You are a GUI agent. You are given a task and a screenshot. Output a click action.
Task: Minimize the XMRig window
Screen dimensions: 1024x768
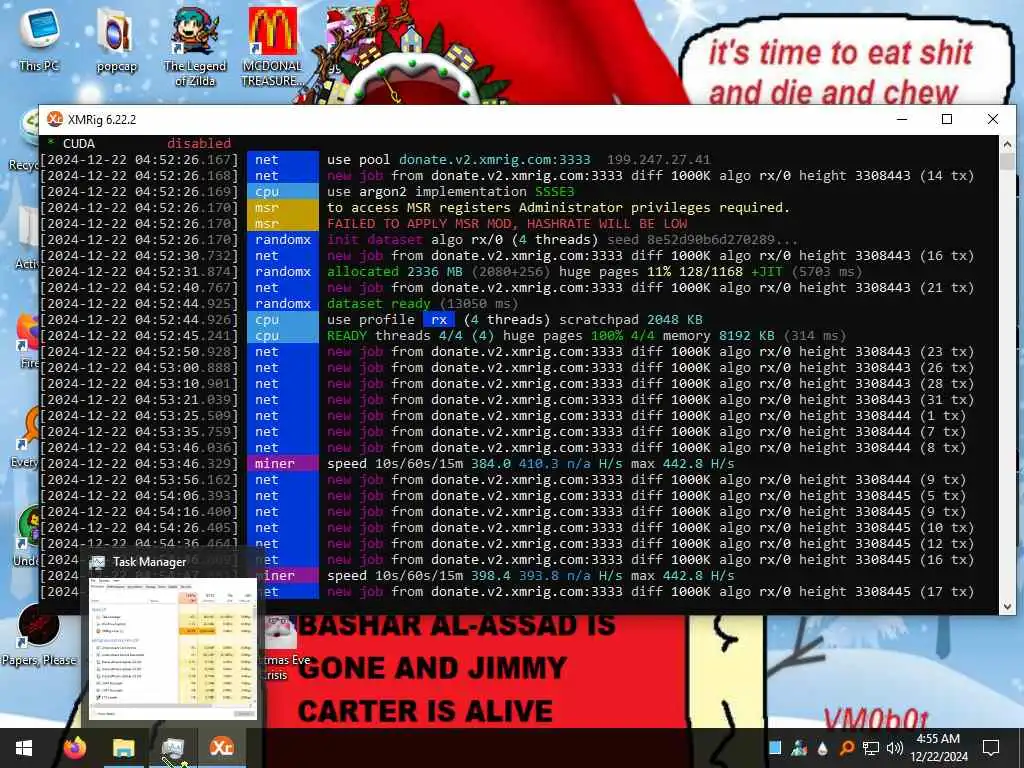(x=902, y=120)
